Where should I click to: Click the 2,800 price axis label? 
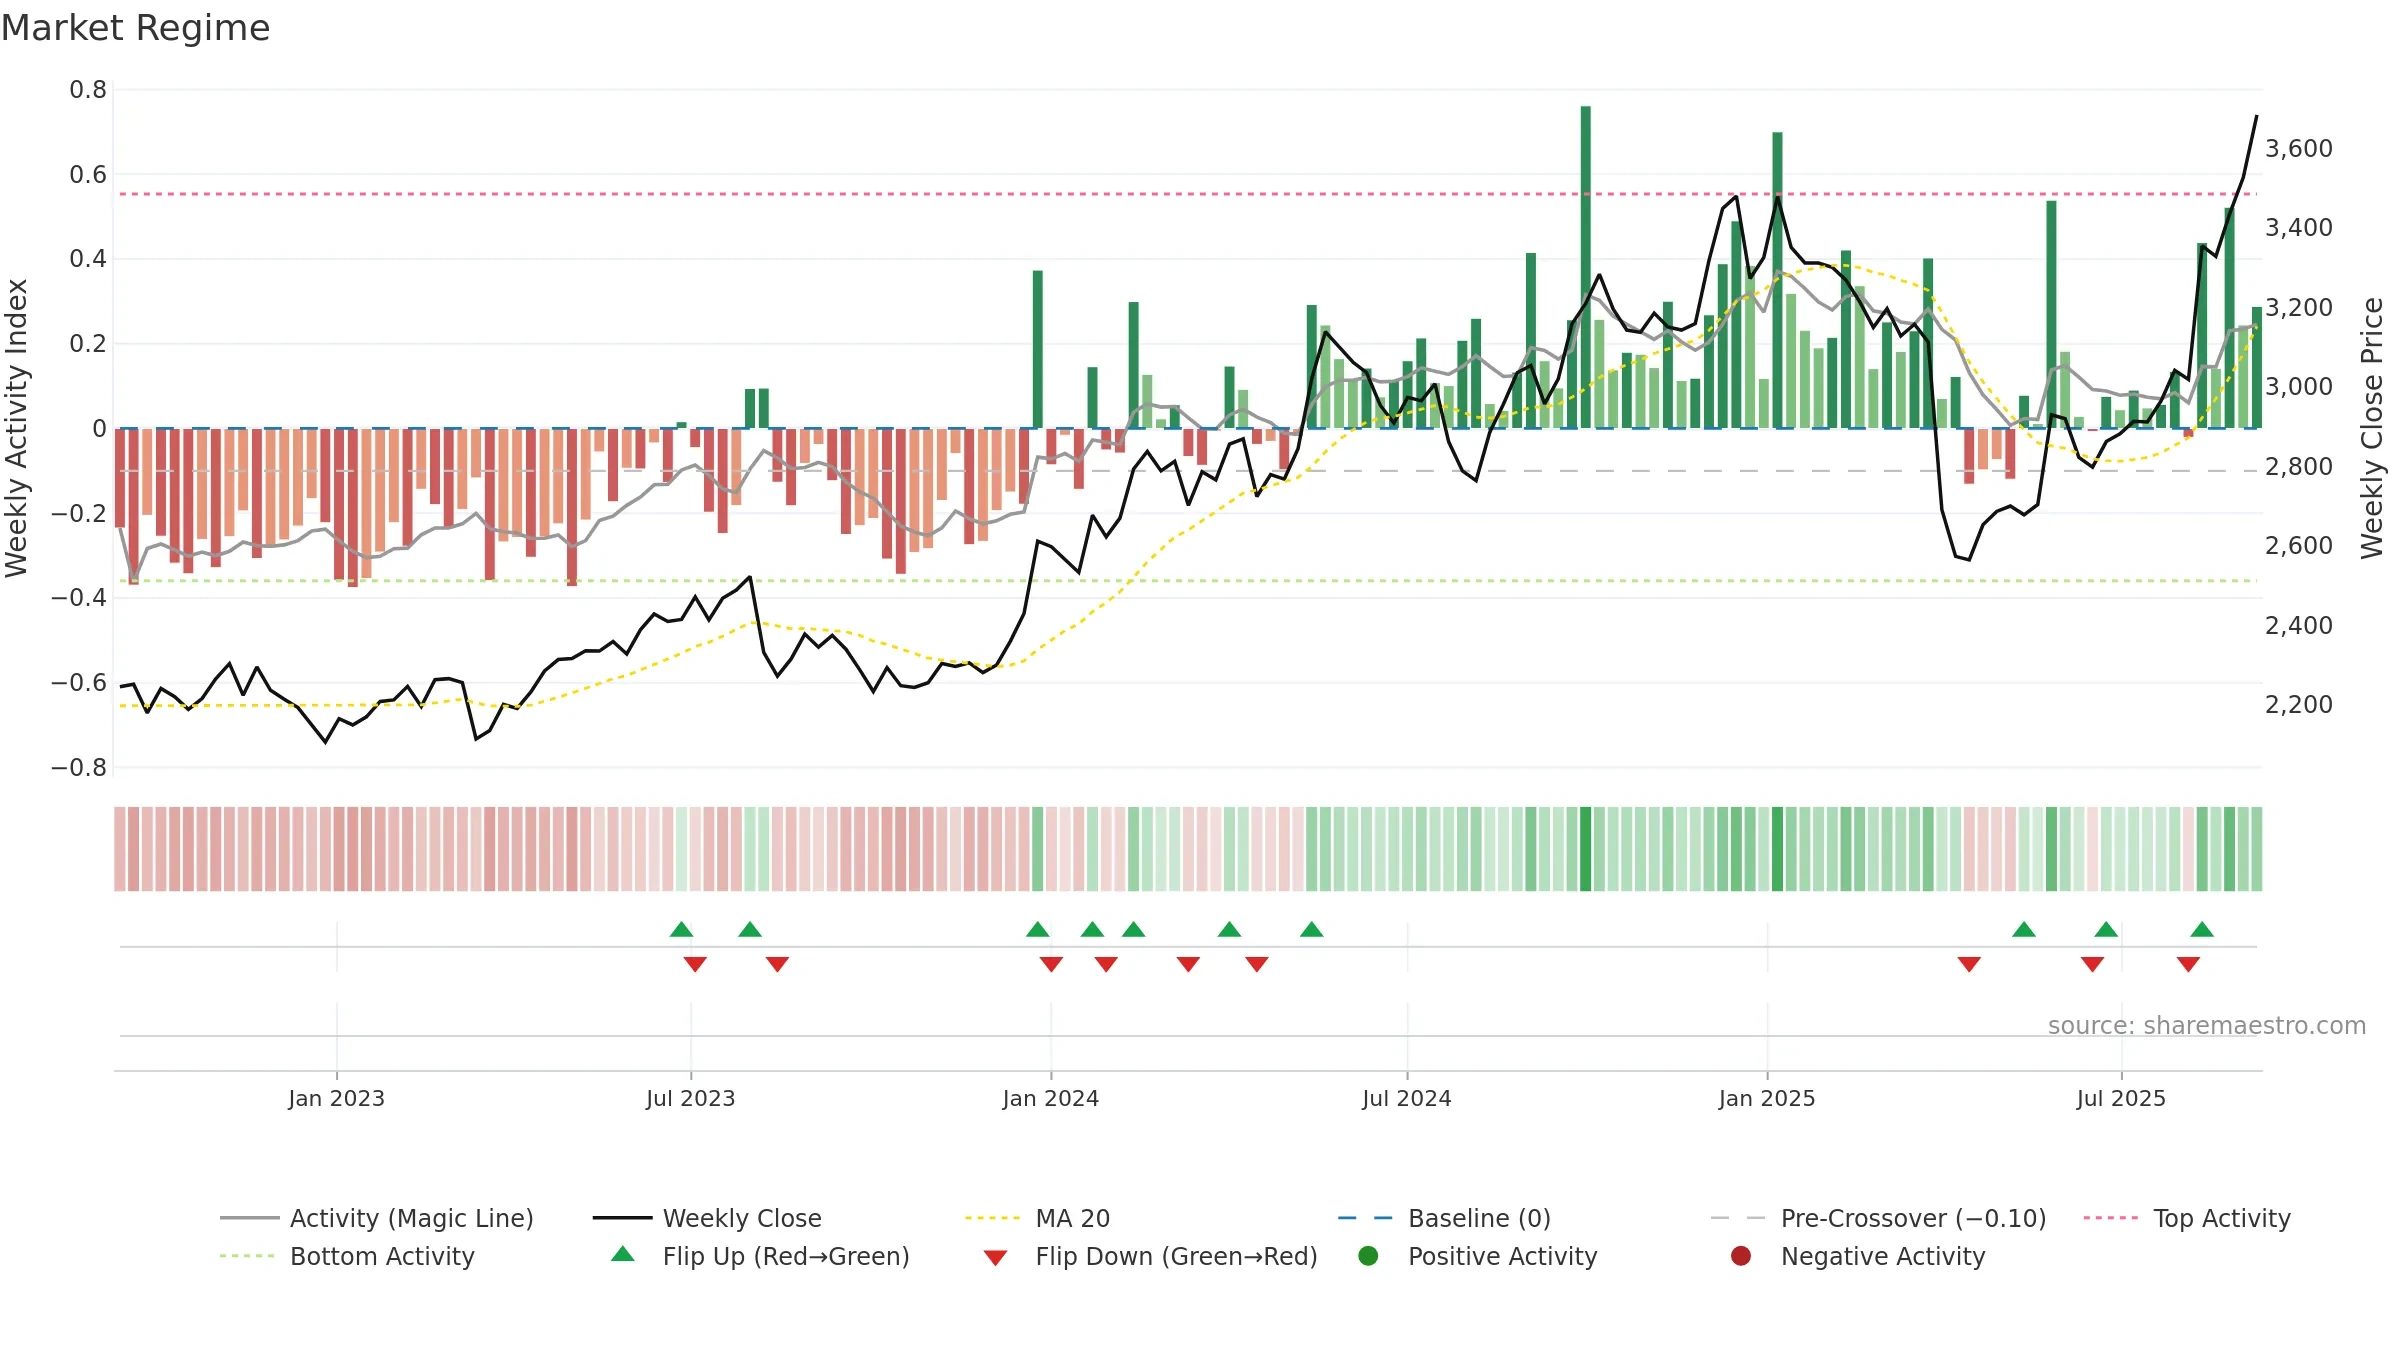point(2298,466)
